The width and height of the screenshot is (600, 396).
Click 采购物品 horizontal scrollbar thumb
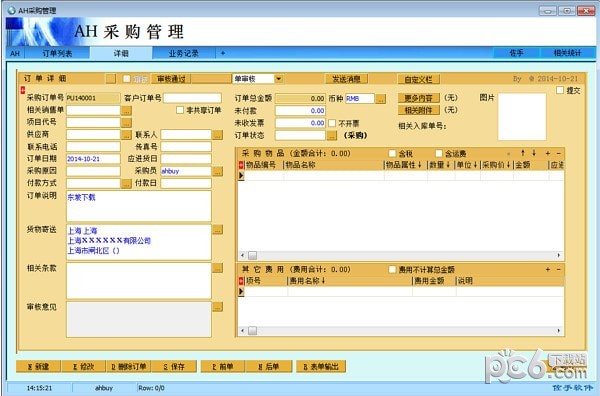coord(253,255)
